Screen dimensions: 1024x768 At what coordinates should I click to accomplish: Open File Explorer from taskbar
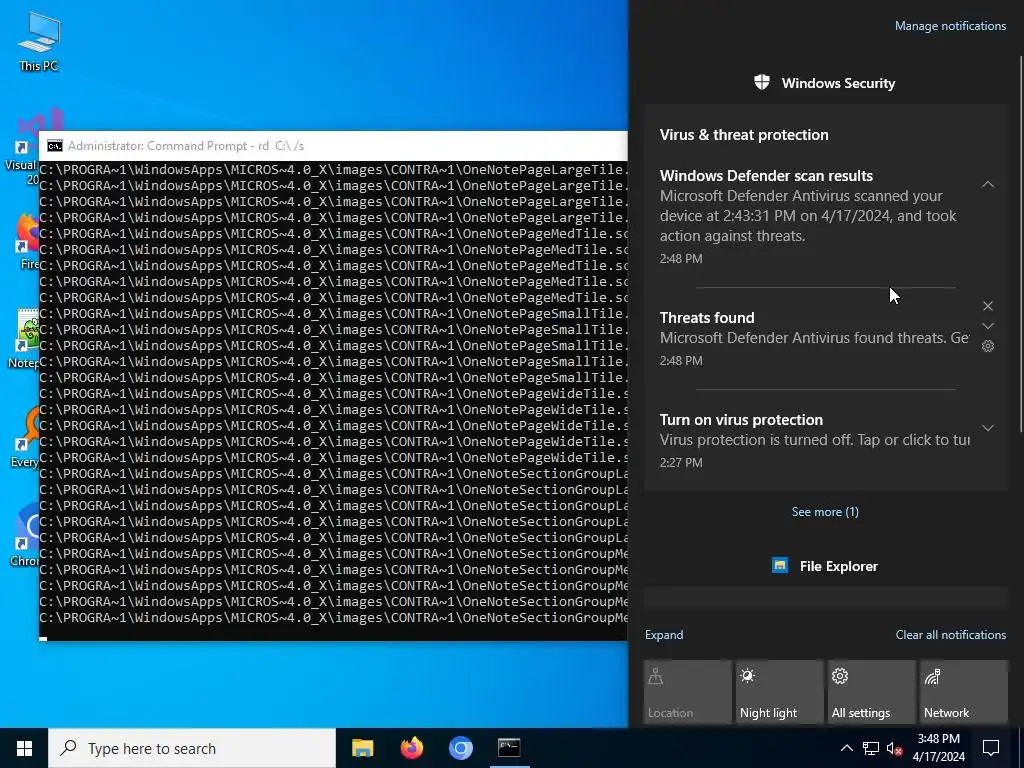362,748
